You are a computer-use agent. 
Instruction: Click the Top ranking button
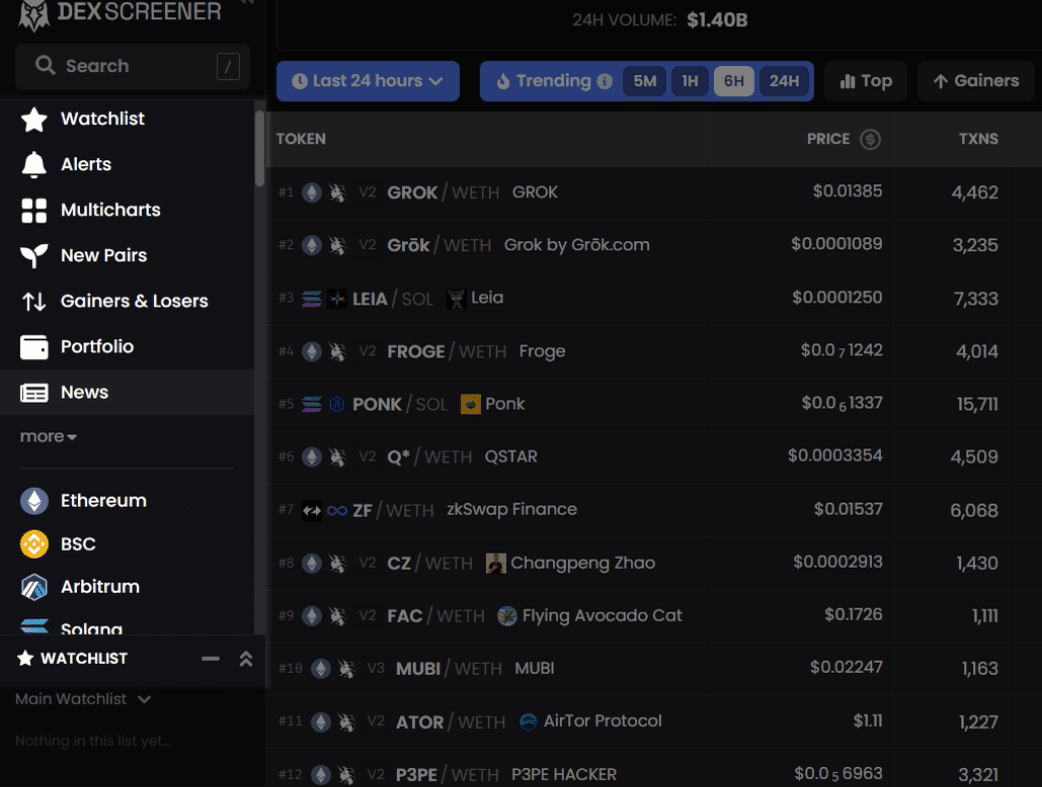(x=866, y=81)
